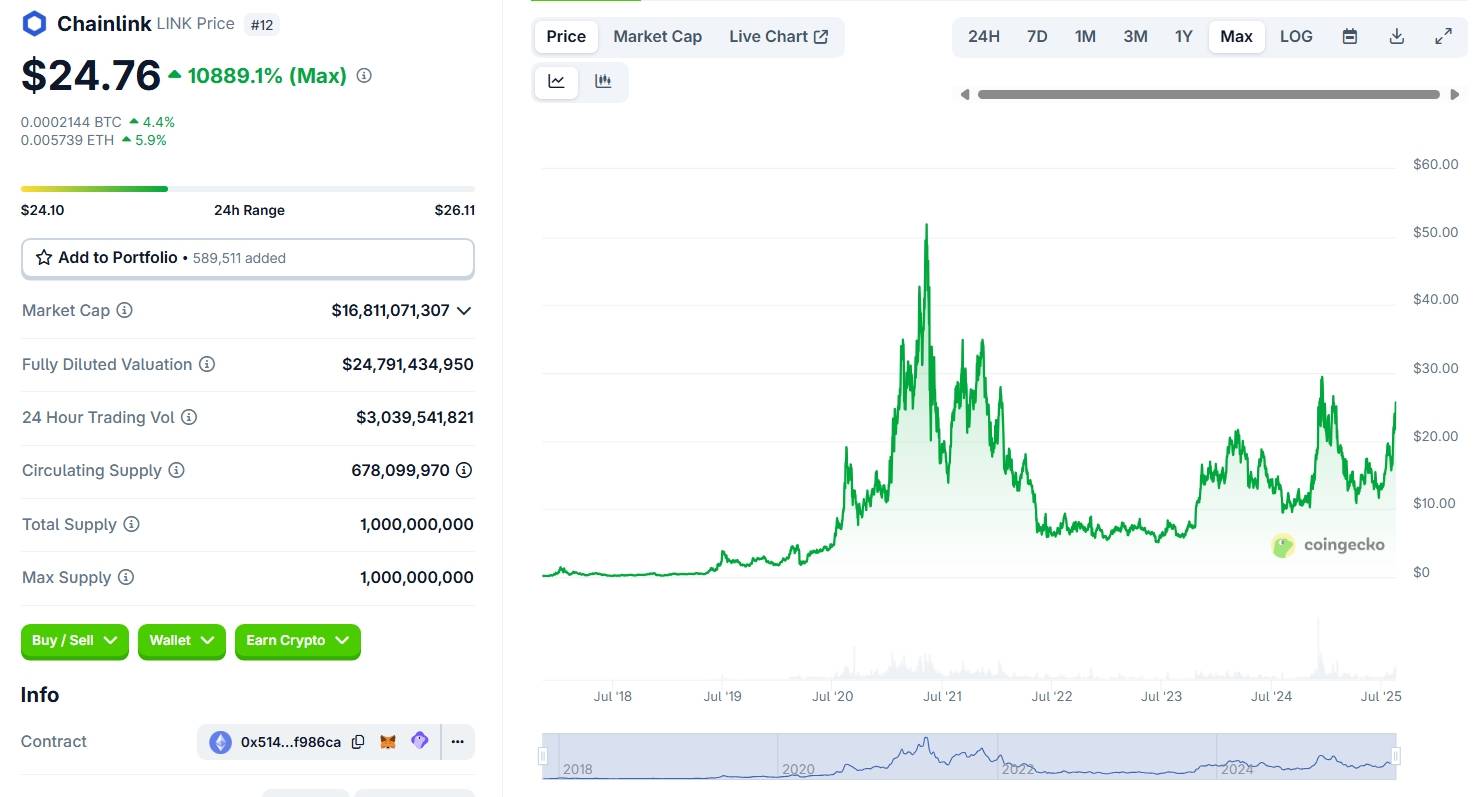Click info icon beside 678,099,970 value
1475x797 pixels.
464,470
